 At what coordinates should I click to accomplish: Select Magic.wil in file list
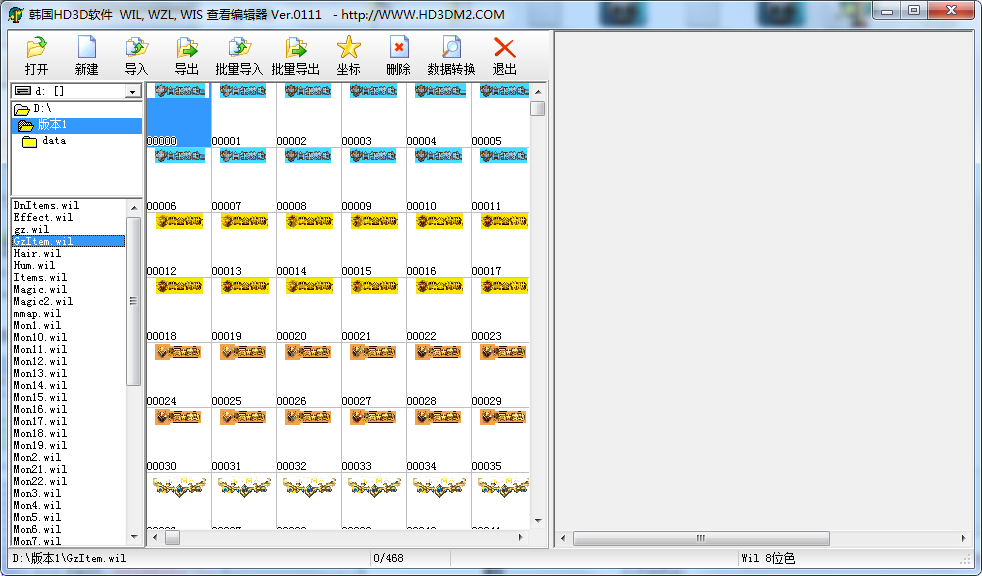69,289
